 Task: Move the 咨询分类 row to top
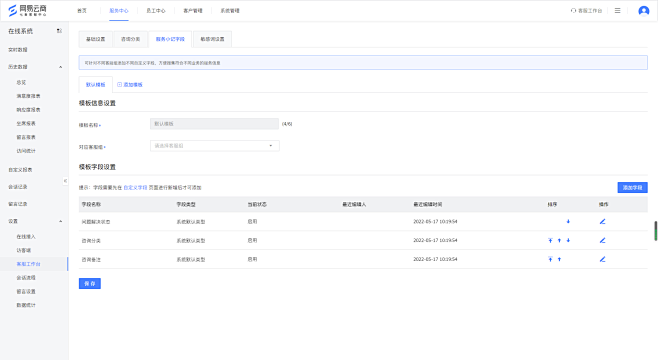[x=550, y=240]
